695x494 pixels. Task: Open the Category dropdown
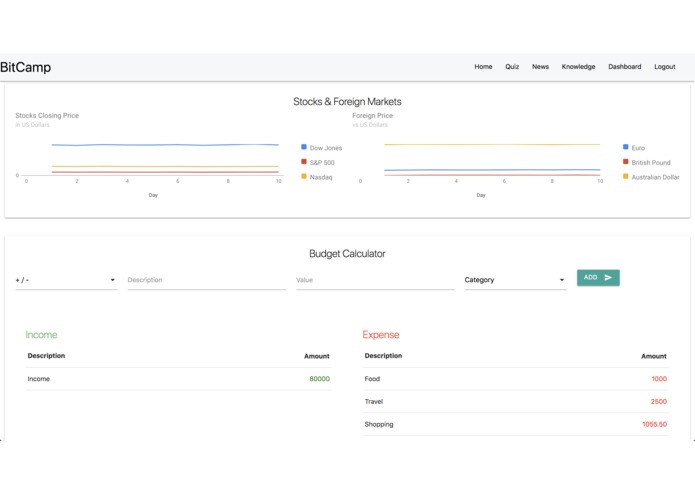(515, 280)
